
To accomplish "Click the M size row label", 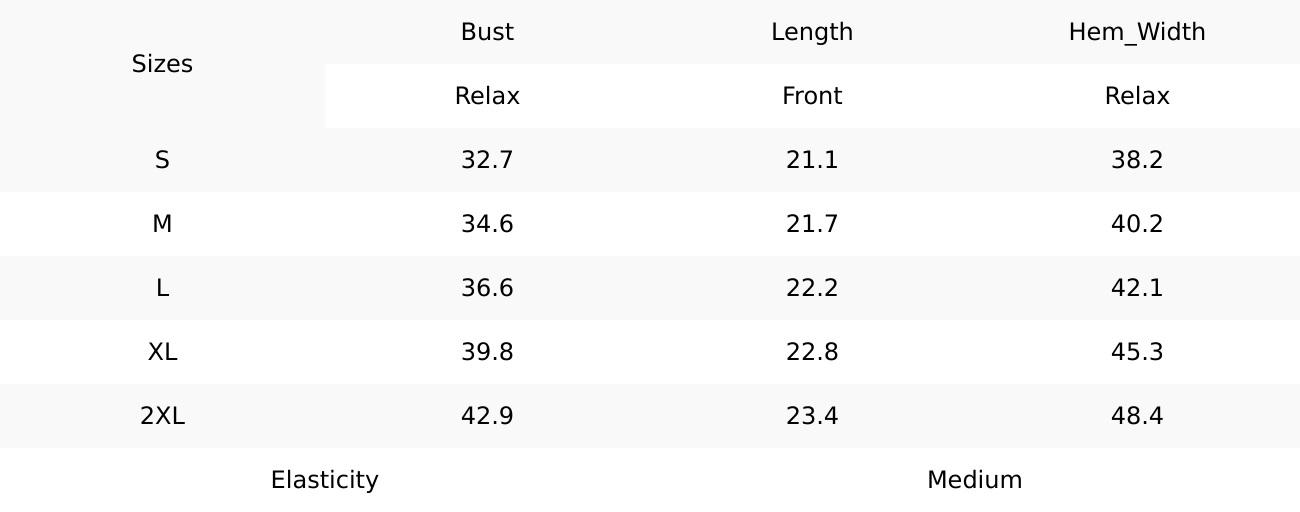I will [162, 224].
